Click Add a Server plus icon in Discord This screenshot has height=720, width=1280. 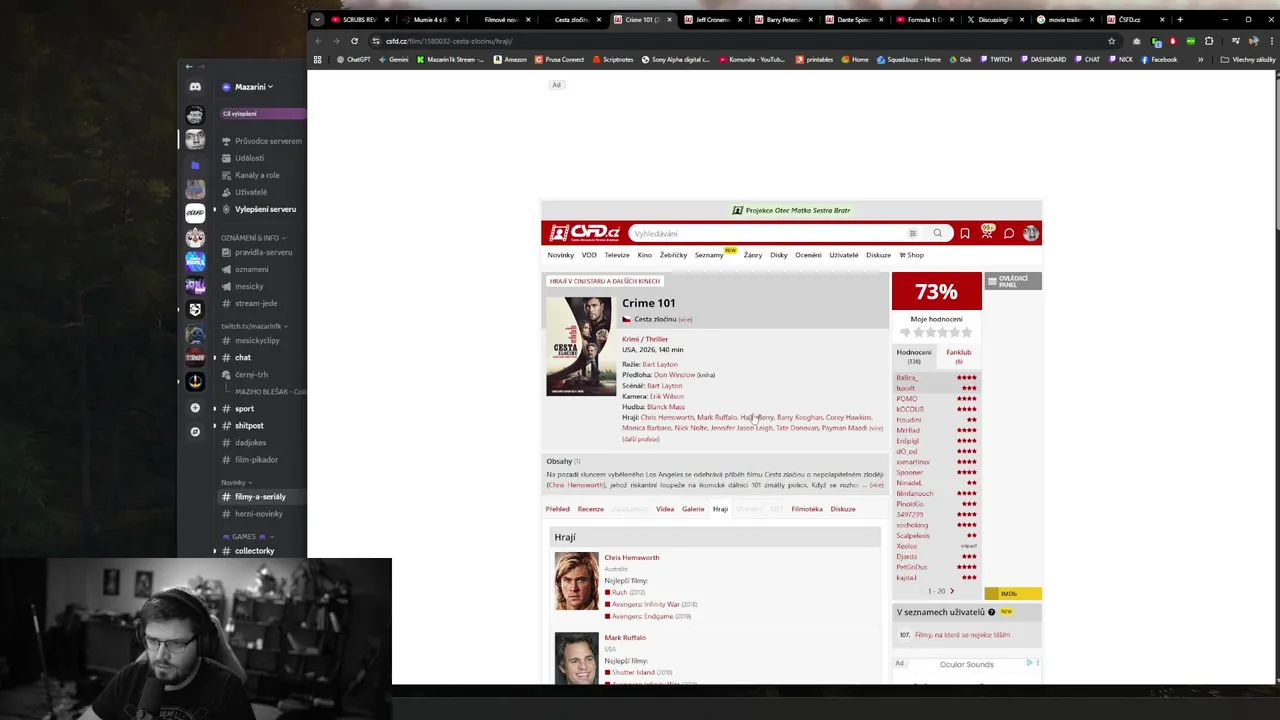[195, 408]
